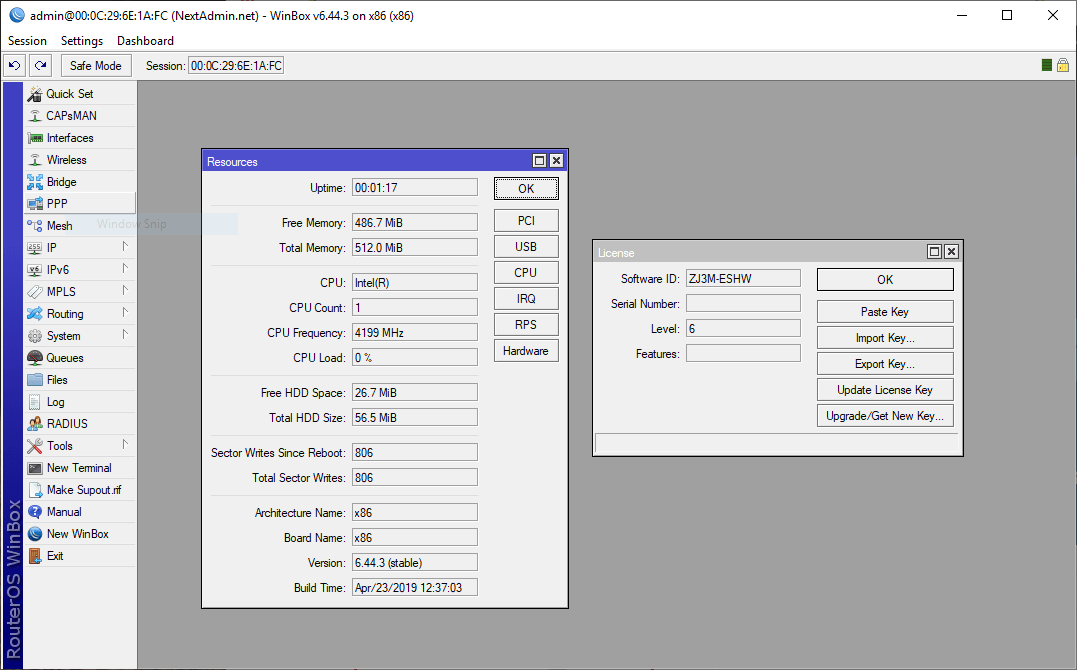The height and width of the screenshot is (670, 1077).
Task: Open the Quick Set panel
Action: click(70, 93)
